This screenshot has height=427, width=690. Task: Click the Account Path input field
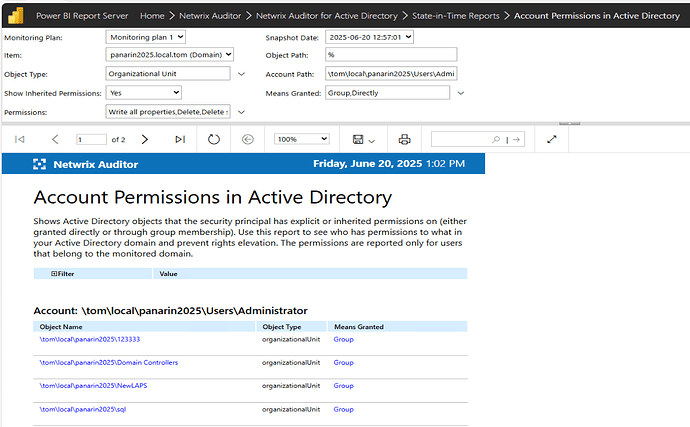point(391,74)
